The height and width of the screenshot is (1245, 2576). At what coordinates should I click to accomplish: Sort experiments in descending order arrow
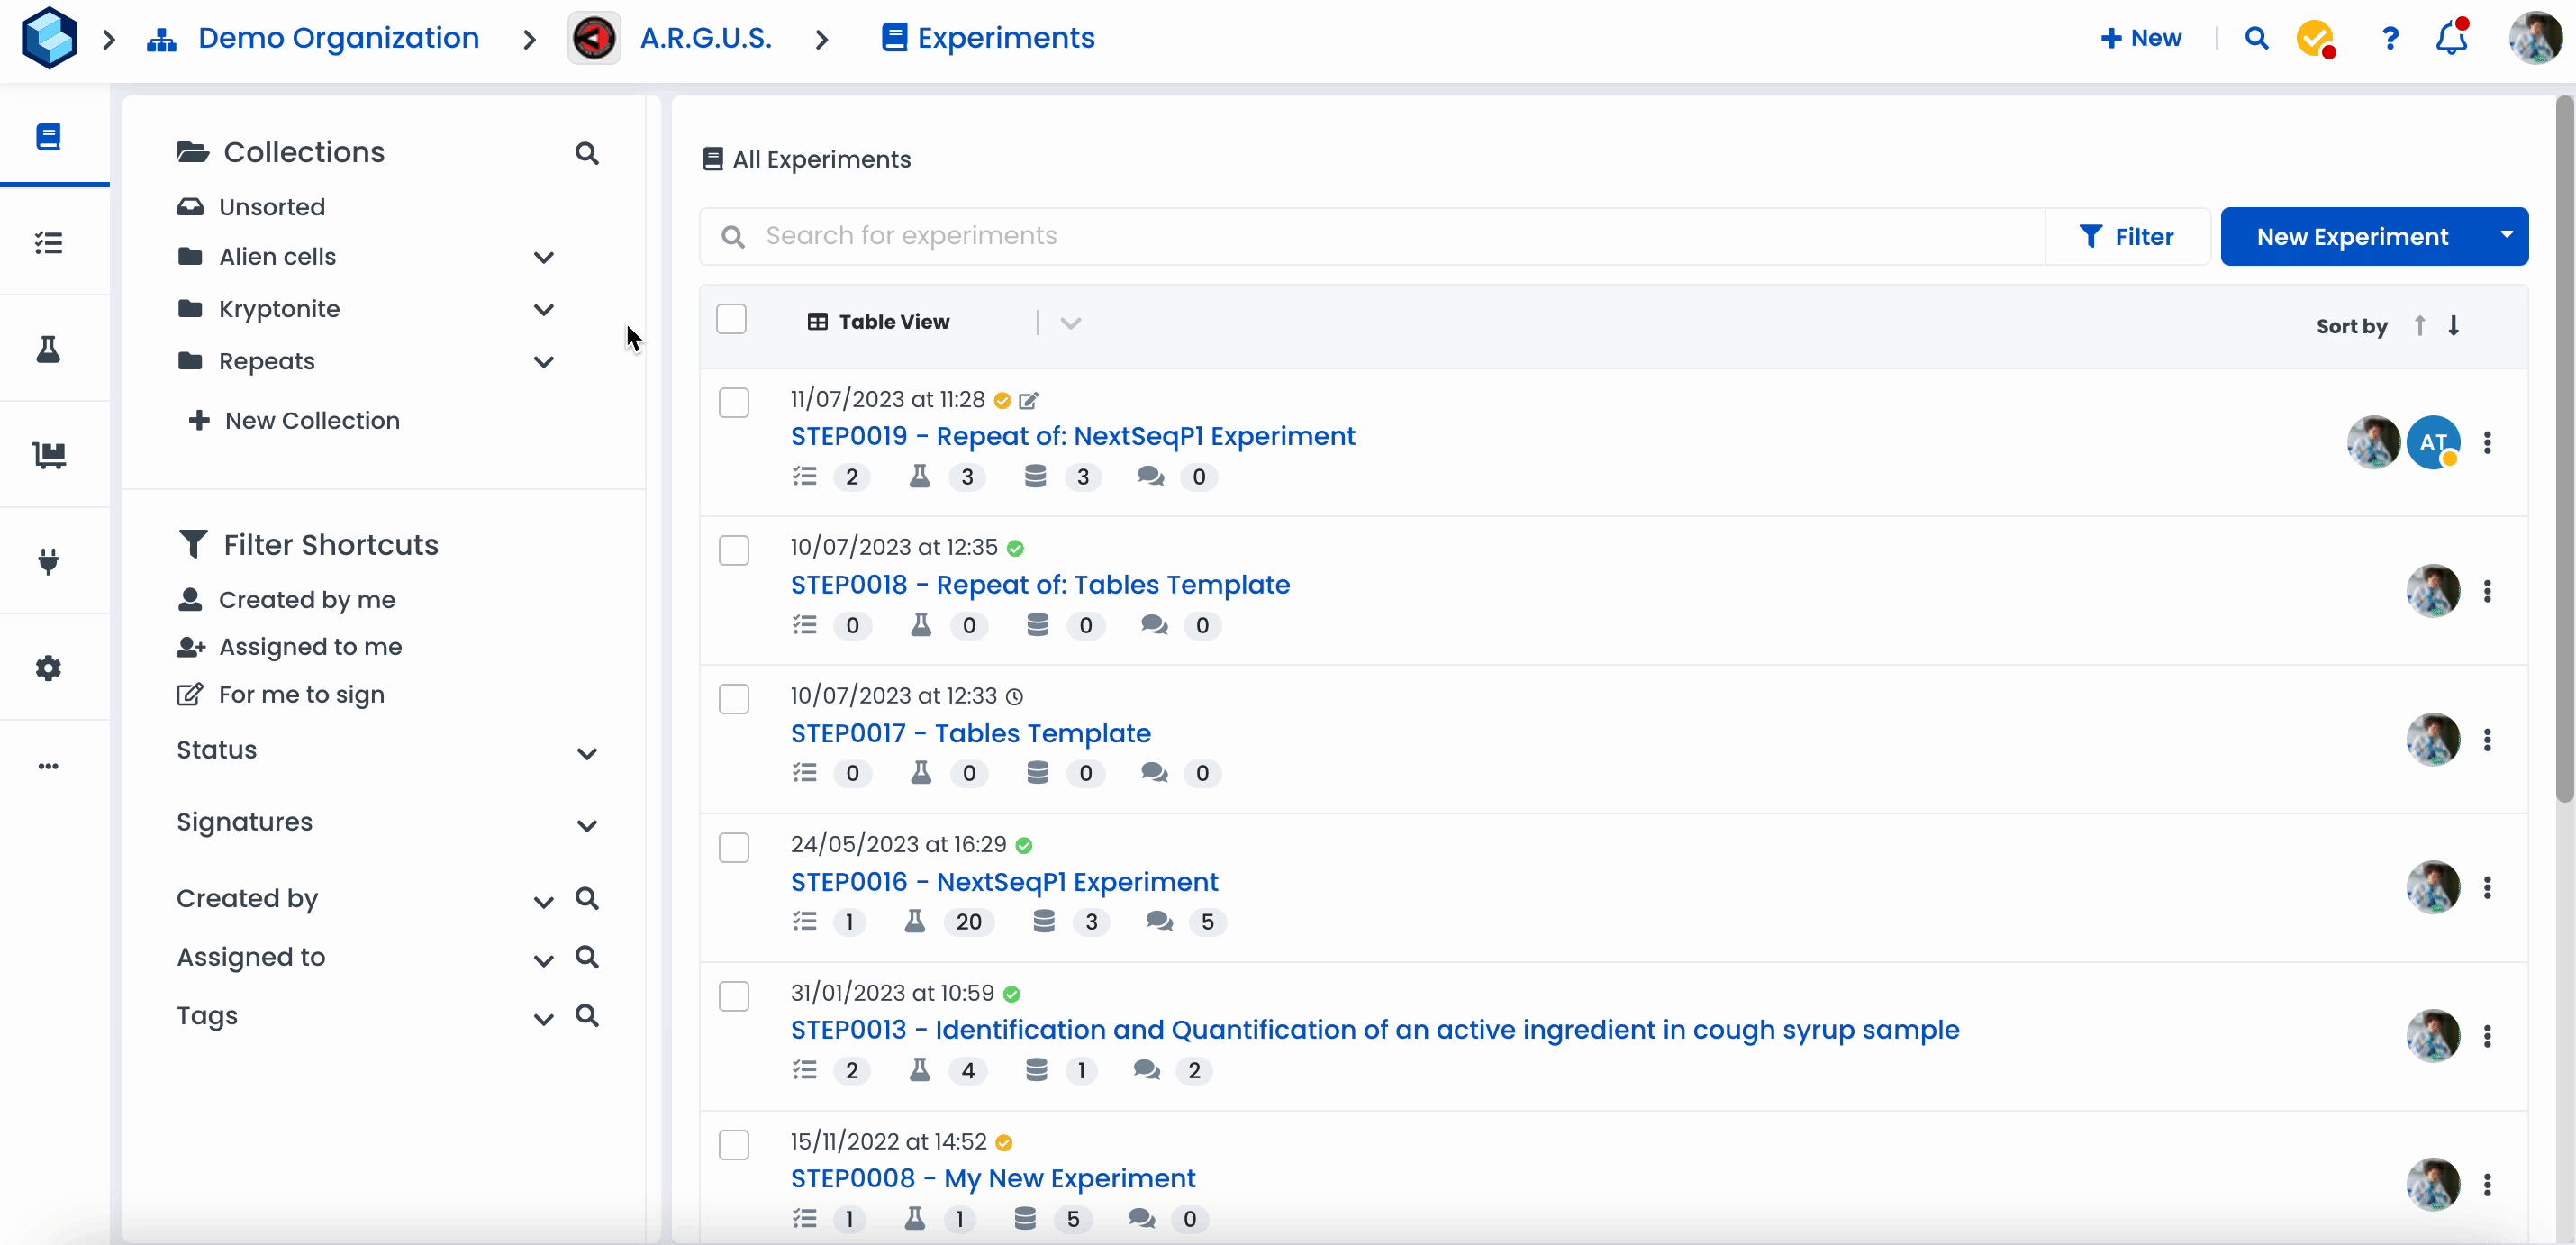pyautogui.click(x=2454, y=326)
